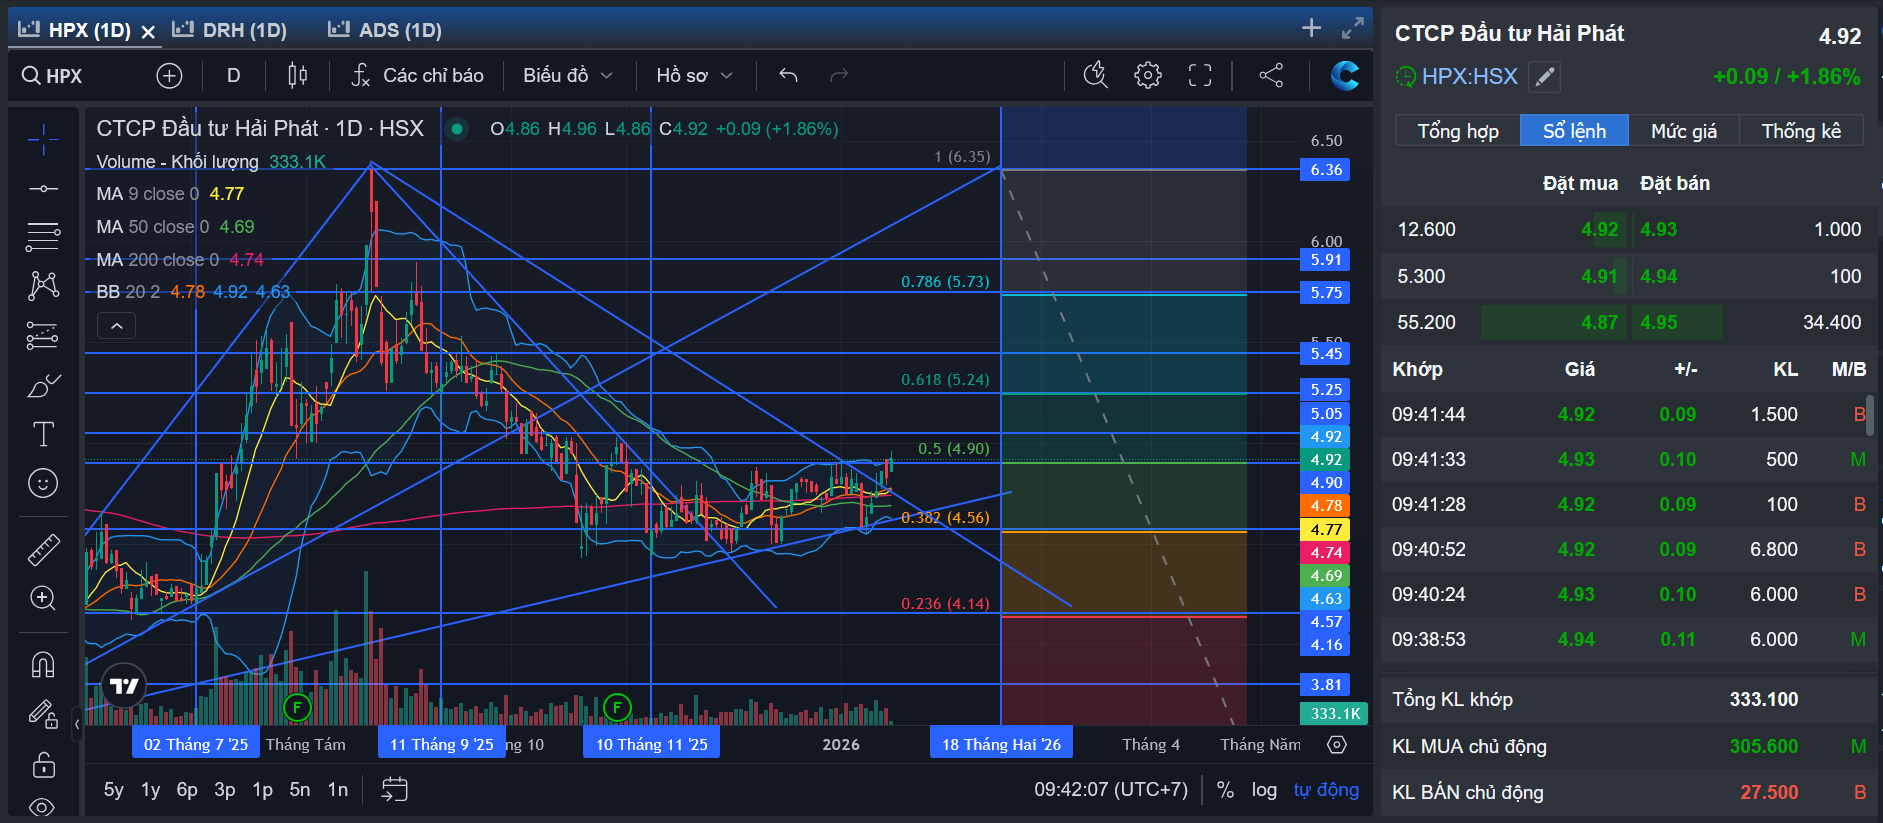The image size is (1883, 823).
Task: Open the Các chỉ báo indicators dialog
Action: (417, 75)
